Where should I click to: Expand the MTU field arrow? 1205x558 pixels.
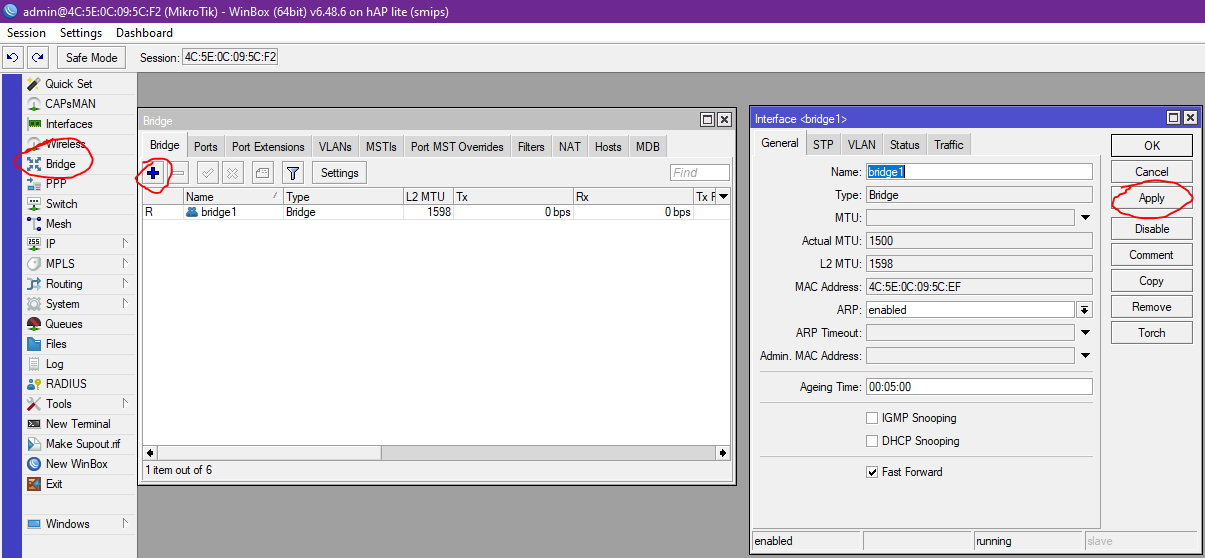(x=1085, y=217)
